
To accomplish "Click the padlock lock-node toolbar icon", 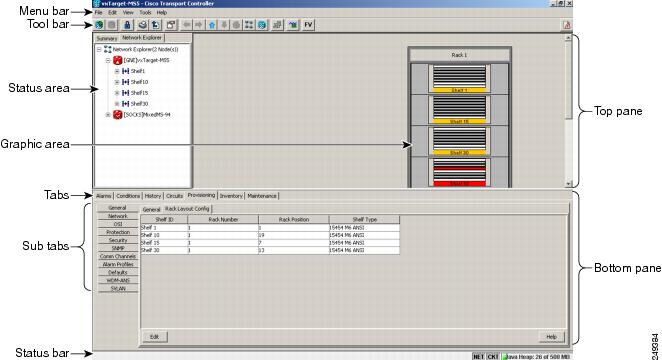I will tap(127, 25).
